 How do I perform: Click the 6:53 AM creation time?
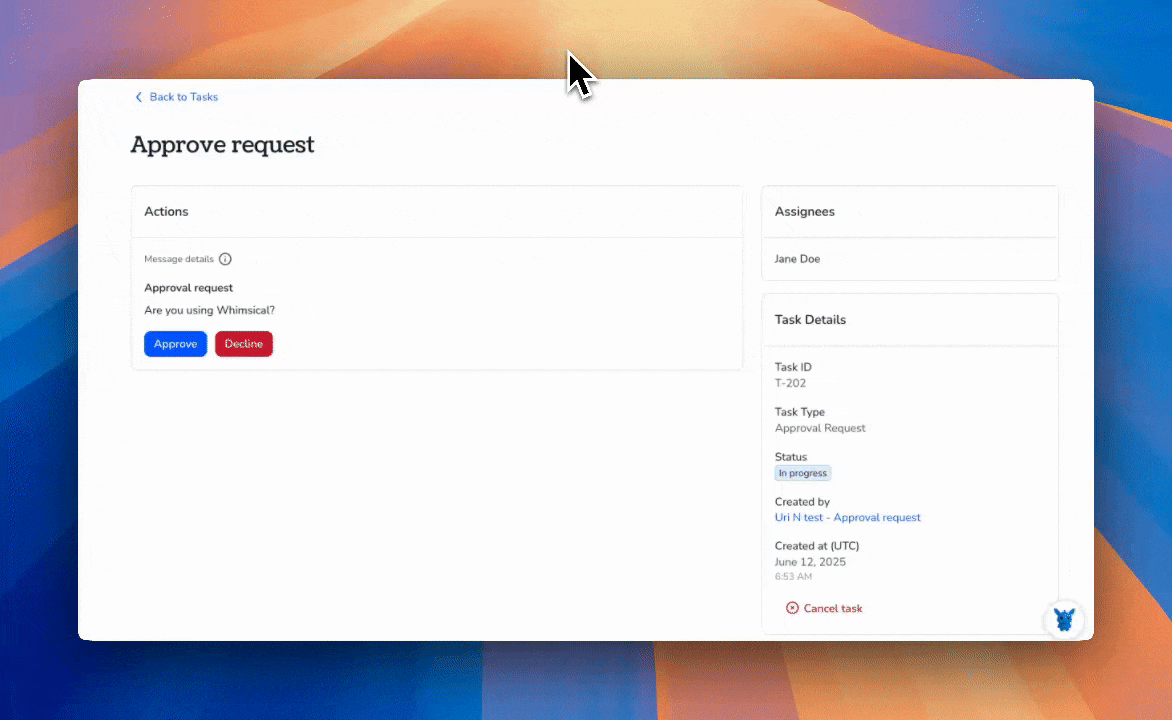[x=793, y=576]
